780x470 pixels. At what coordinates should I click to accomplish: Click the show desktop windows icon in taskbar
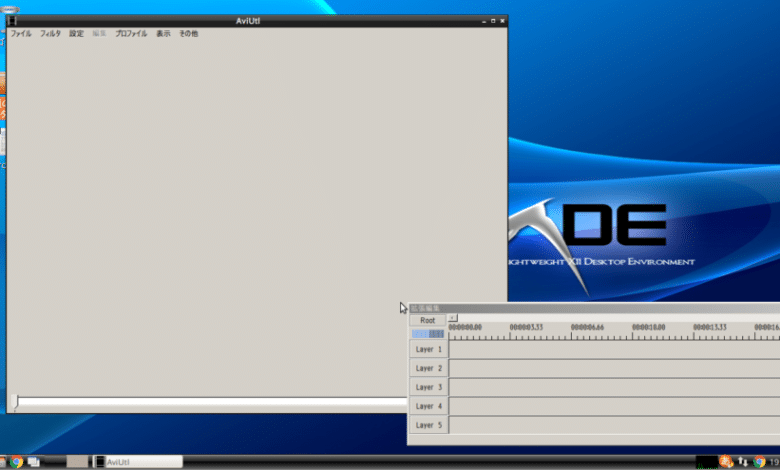(34, 462)
